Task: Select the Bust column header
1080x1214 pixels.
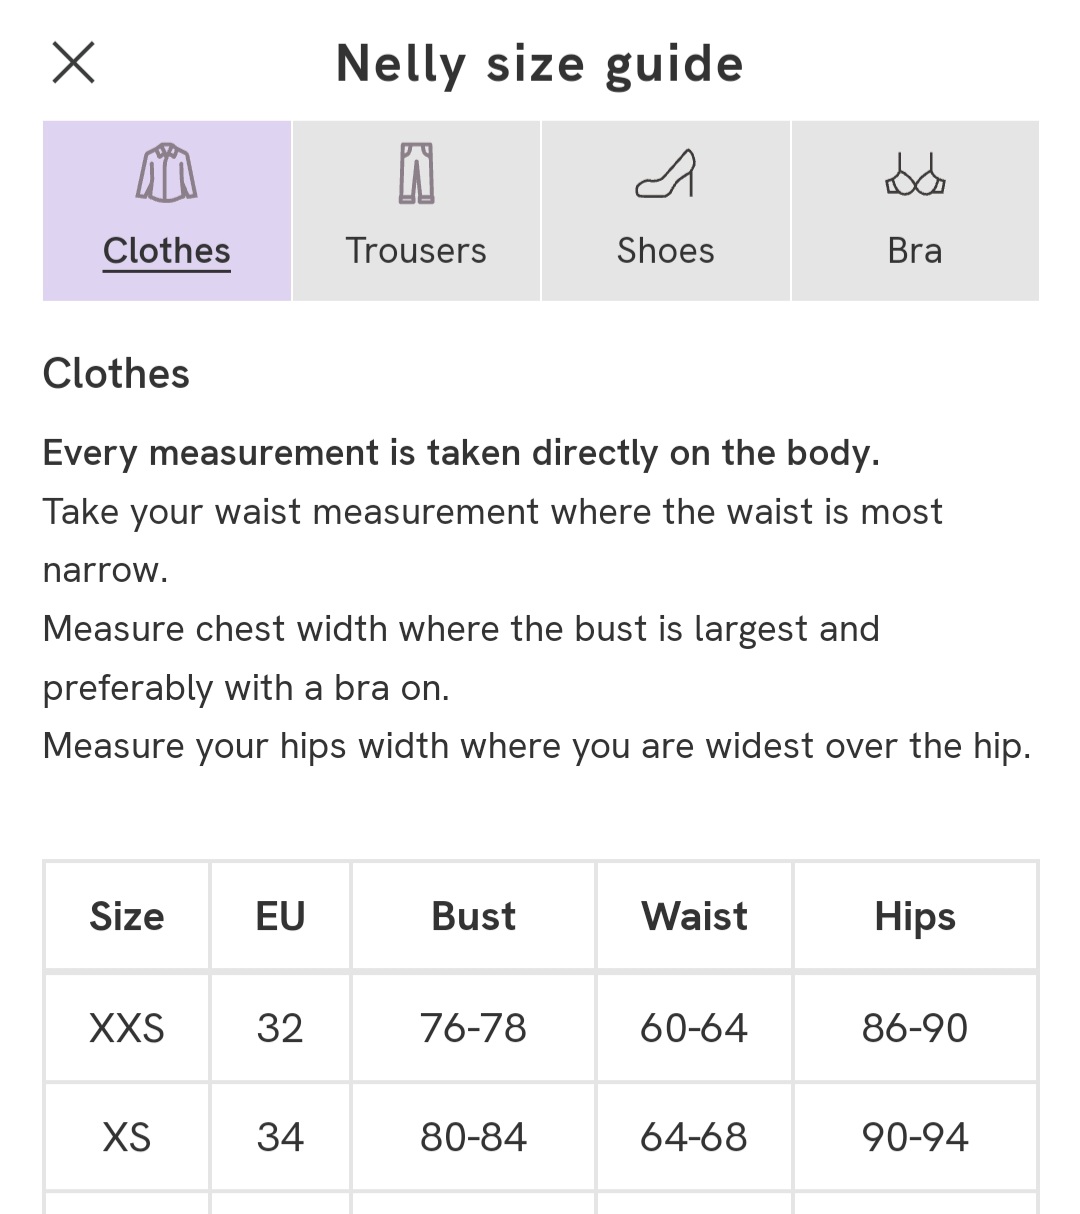Action: (473, 916)
